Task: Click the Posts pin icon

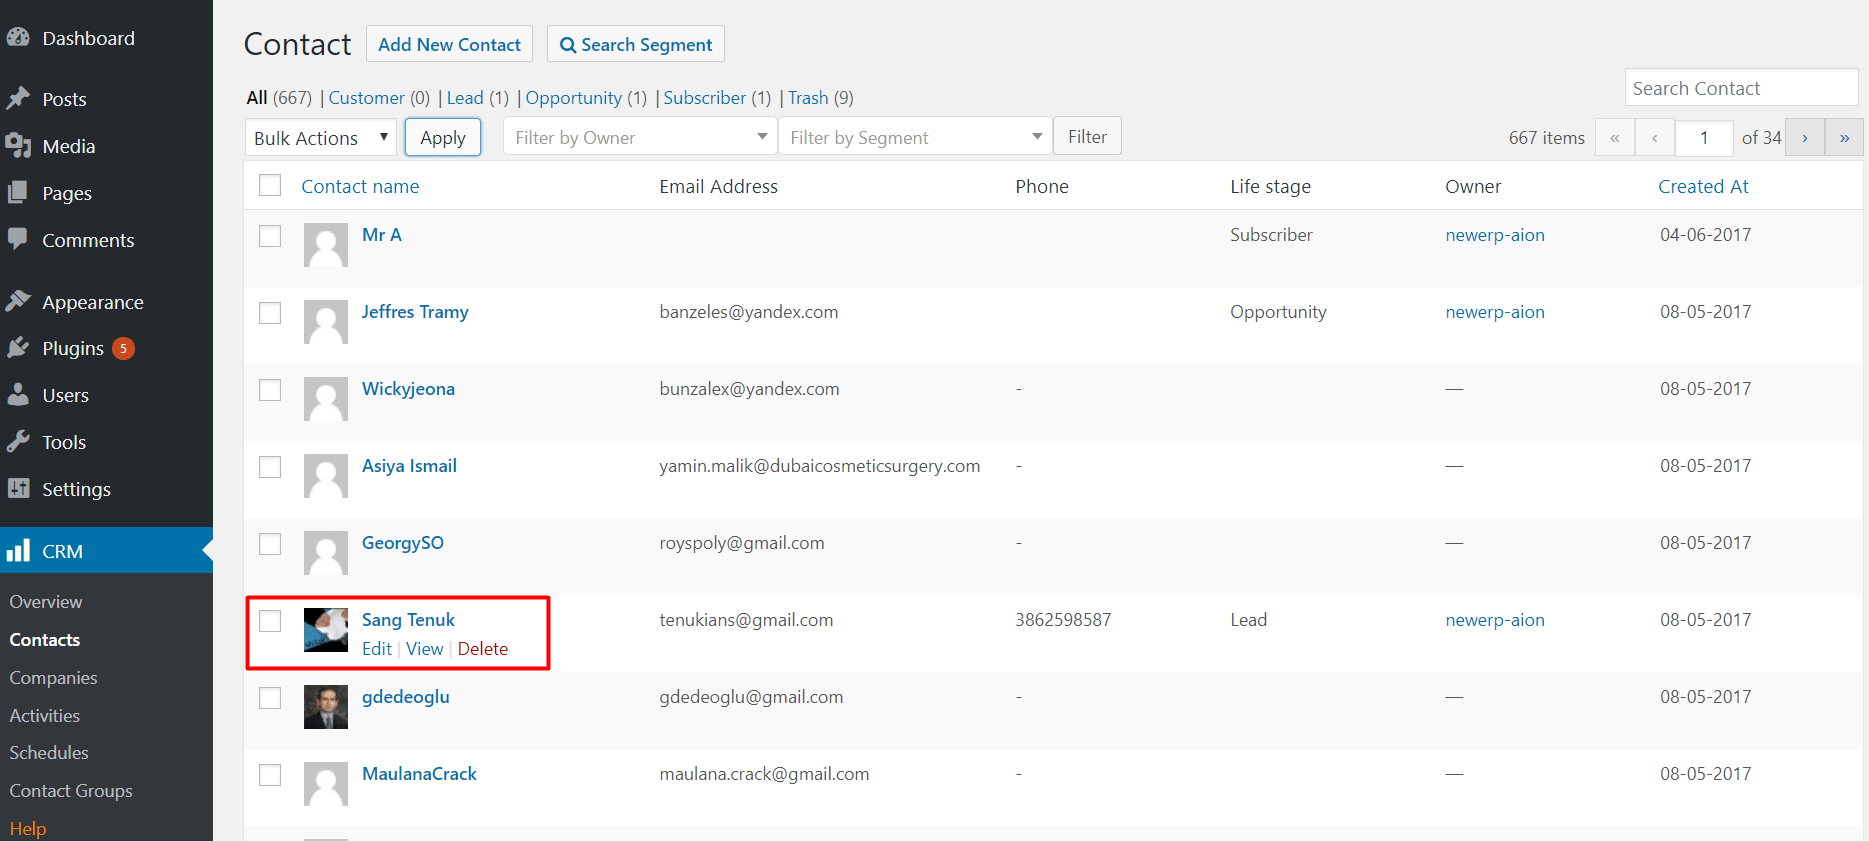Action: point(18,98)
